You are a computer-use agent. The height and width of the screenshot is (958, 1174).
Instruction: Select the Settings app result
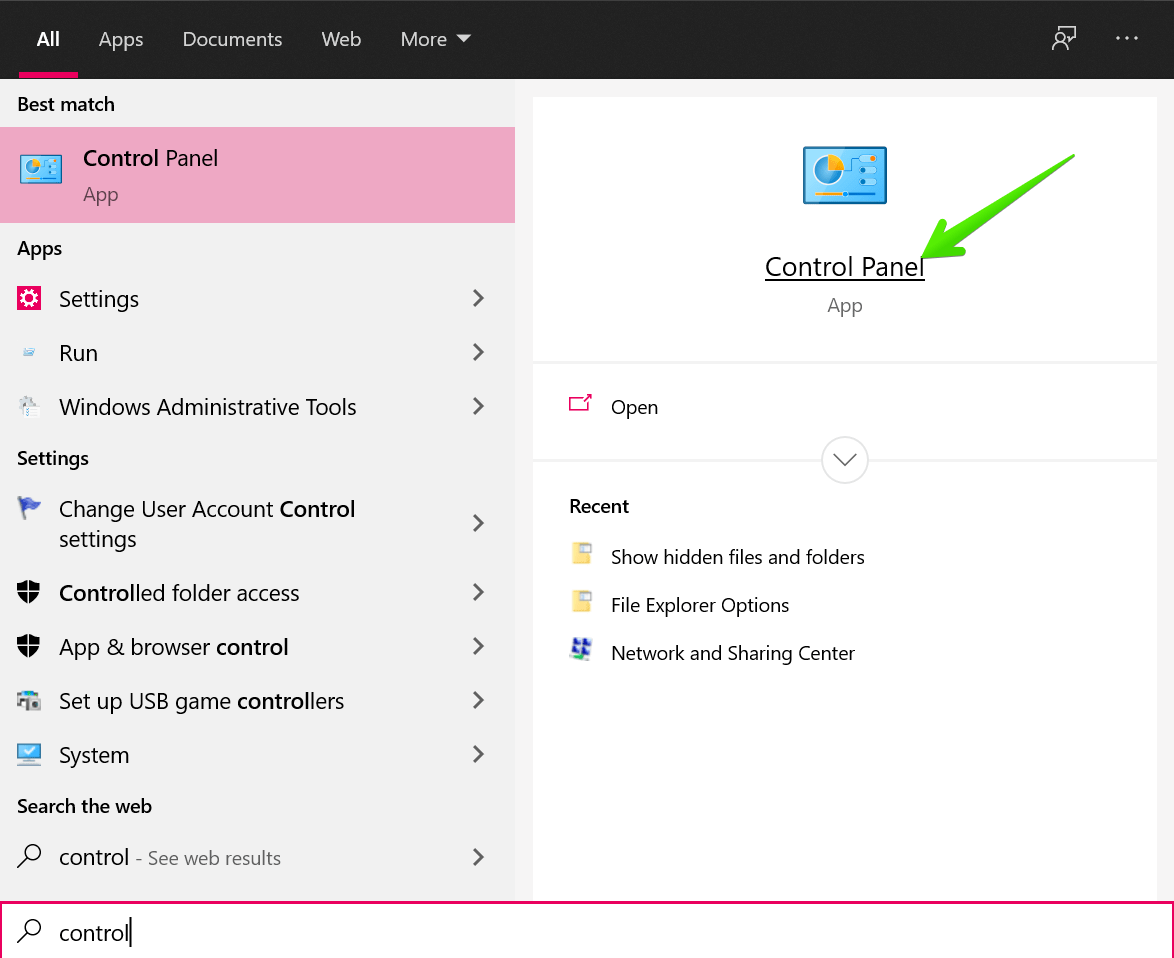[258, 299]
